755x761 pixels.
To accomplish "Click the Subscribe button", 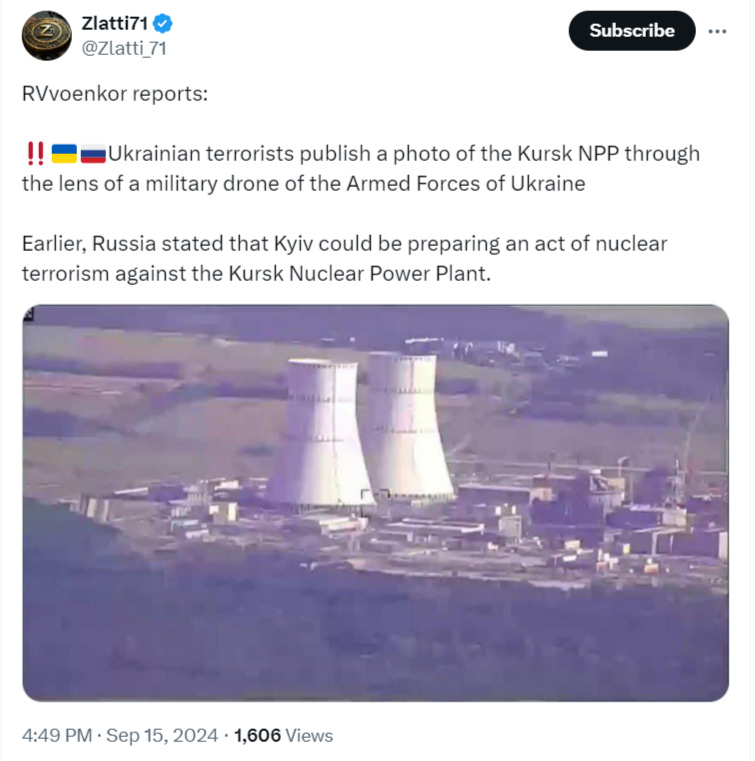I will pyautogui.click(x=632, y=31).
